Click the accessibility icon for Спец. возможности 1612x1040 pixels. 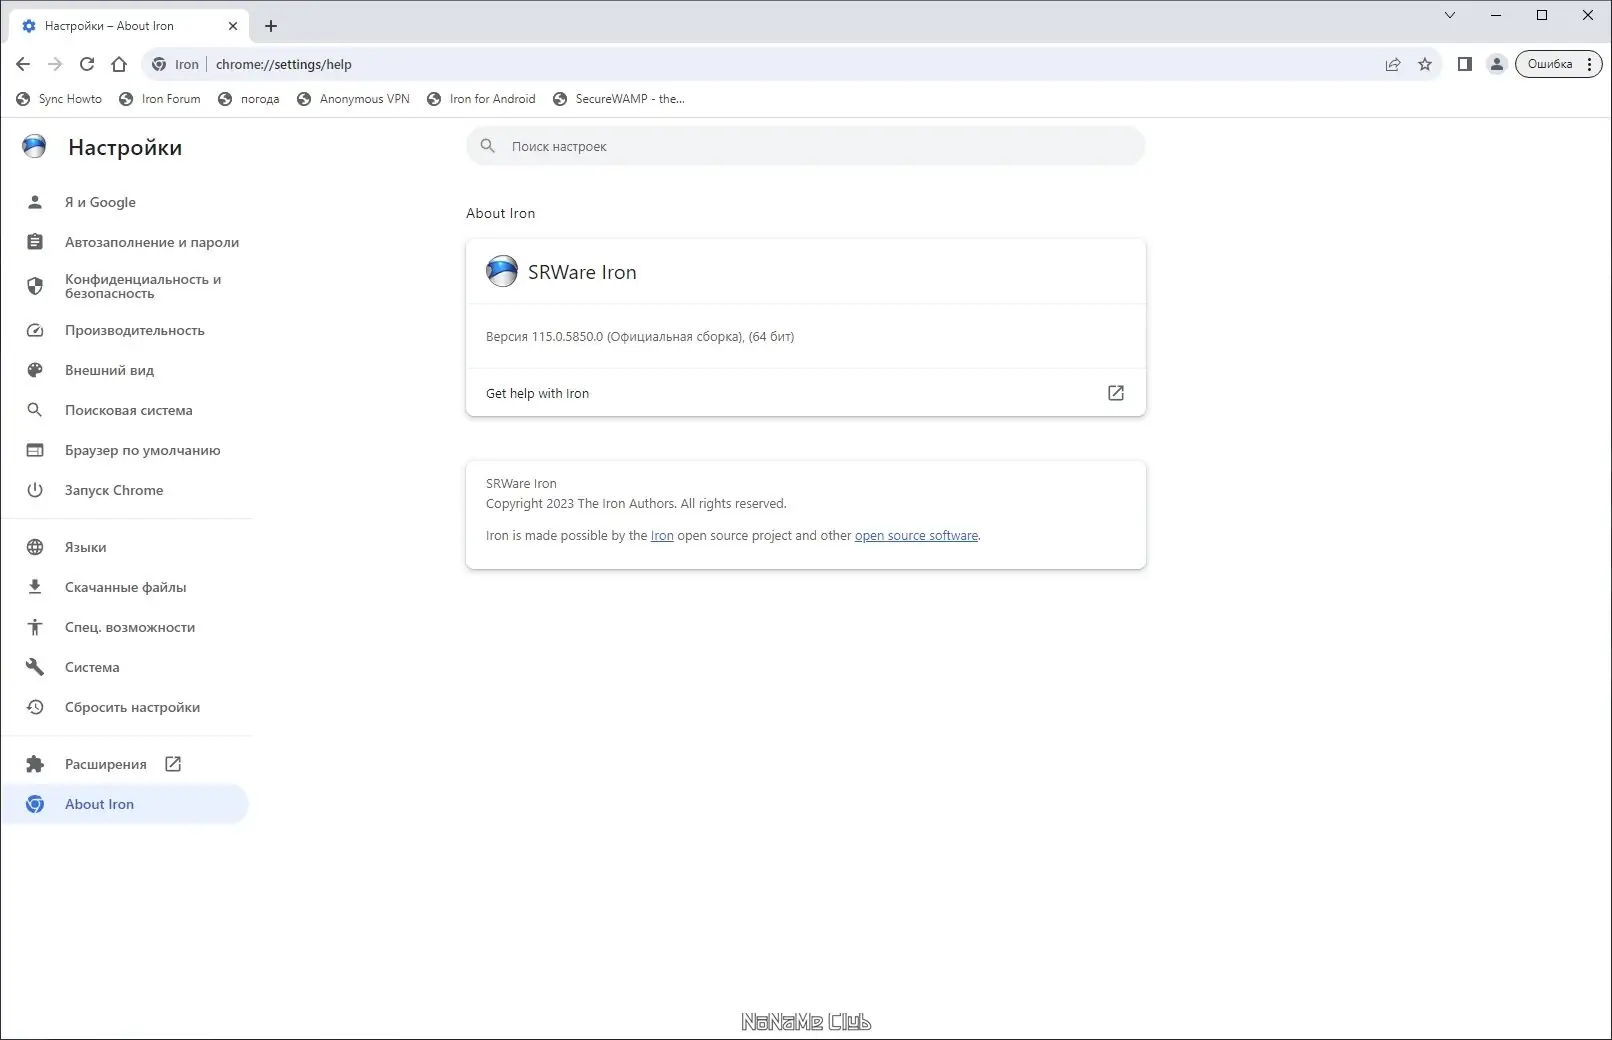(35, 627)
